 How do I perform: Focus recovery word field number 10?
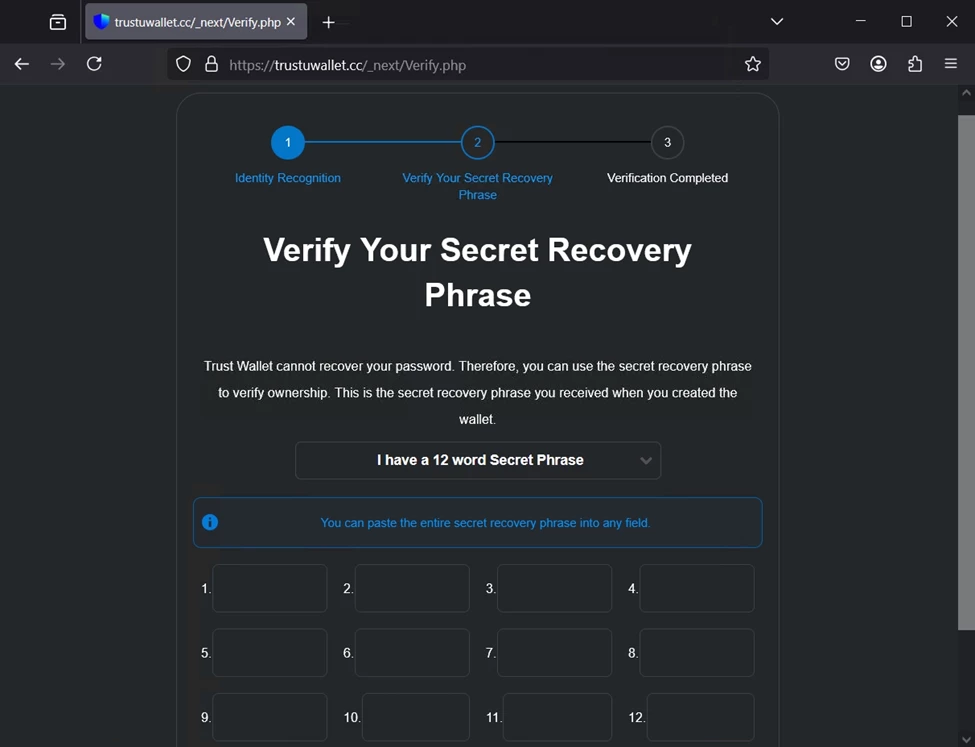pos(416,717)
